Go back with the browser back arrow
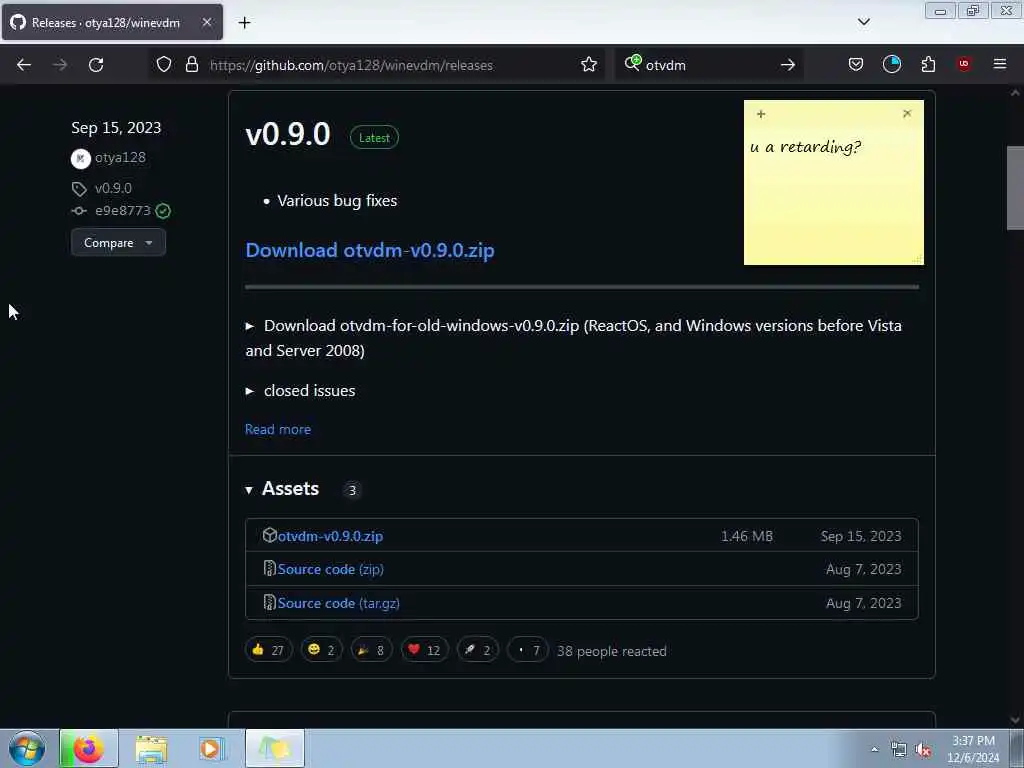The height and width of the screenshot is (768, 1024). (x=24, y=65)
